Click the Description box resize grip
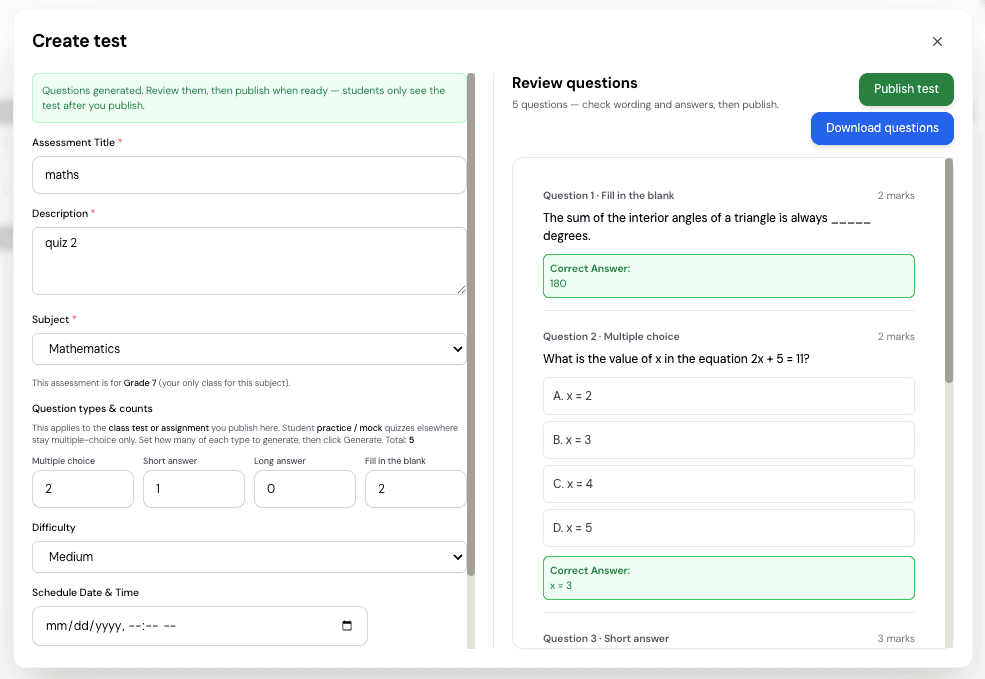The image size is (985, 679). tap(460, 288)
